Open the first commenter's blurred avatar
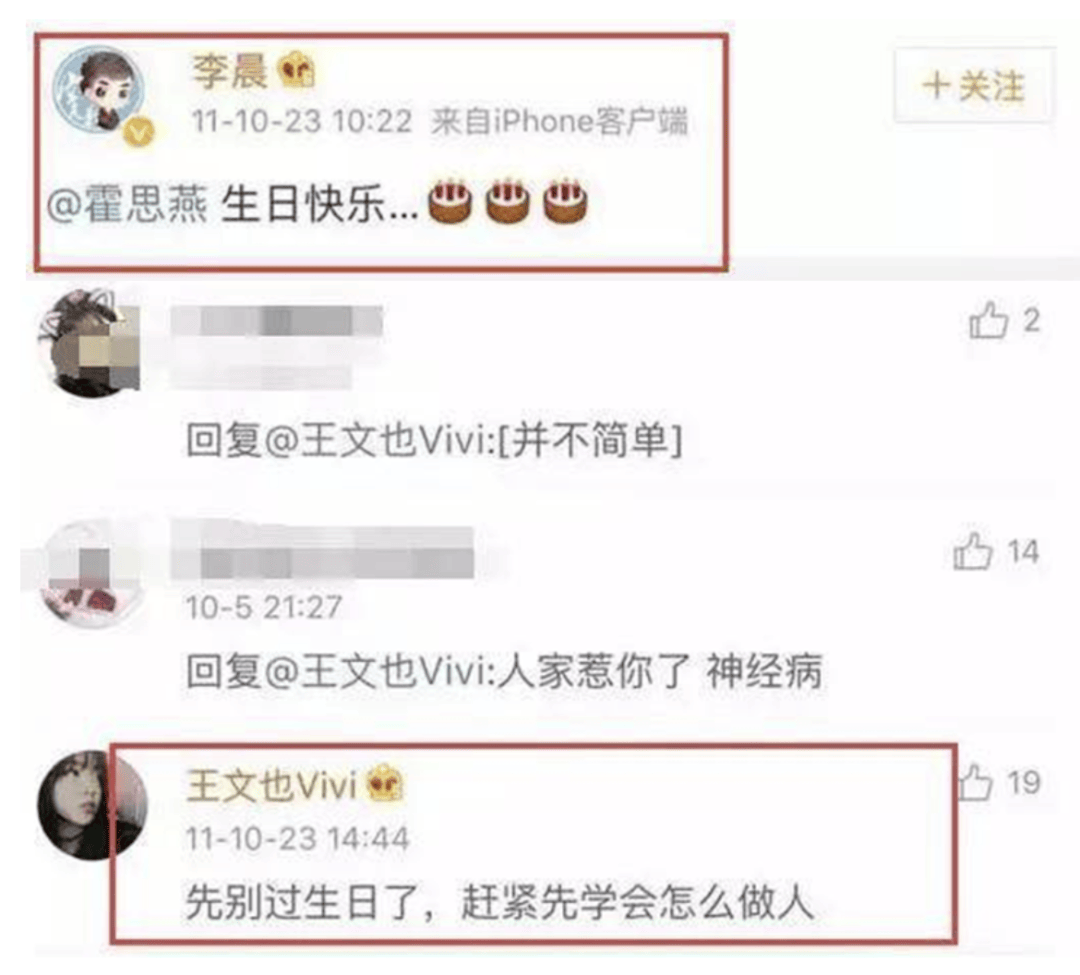Viewport: 1080px width, 975px height. pos(88,343)
